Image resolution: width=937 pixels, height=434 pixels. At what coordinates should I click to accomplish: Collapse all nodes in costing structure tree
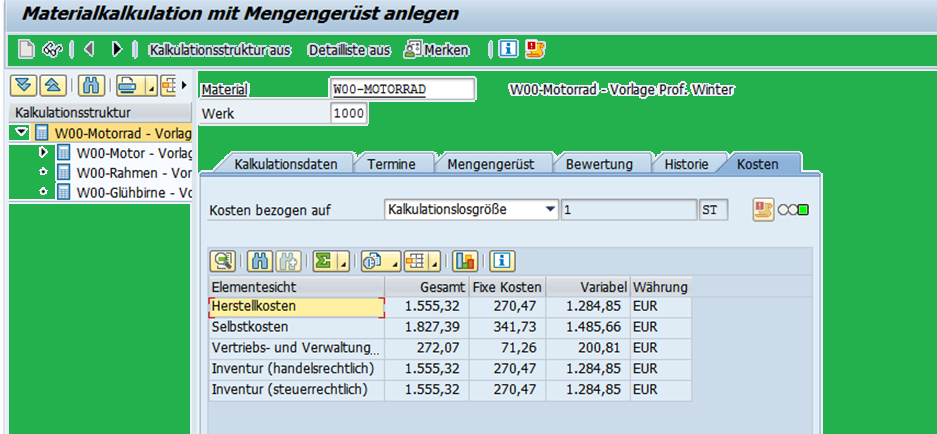click(x=53, y=86)
